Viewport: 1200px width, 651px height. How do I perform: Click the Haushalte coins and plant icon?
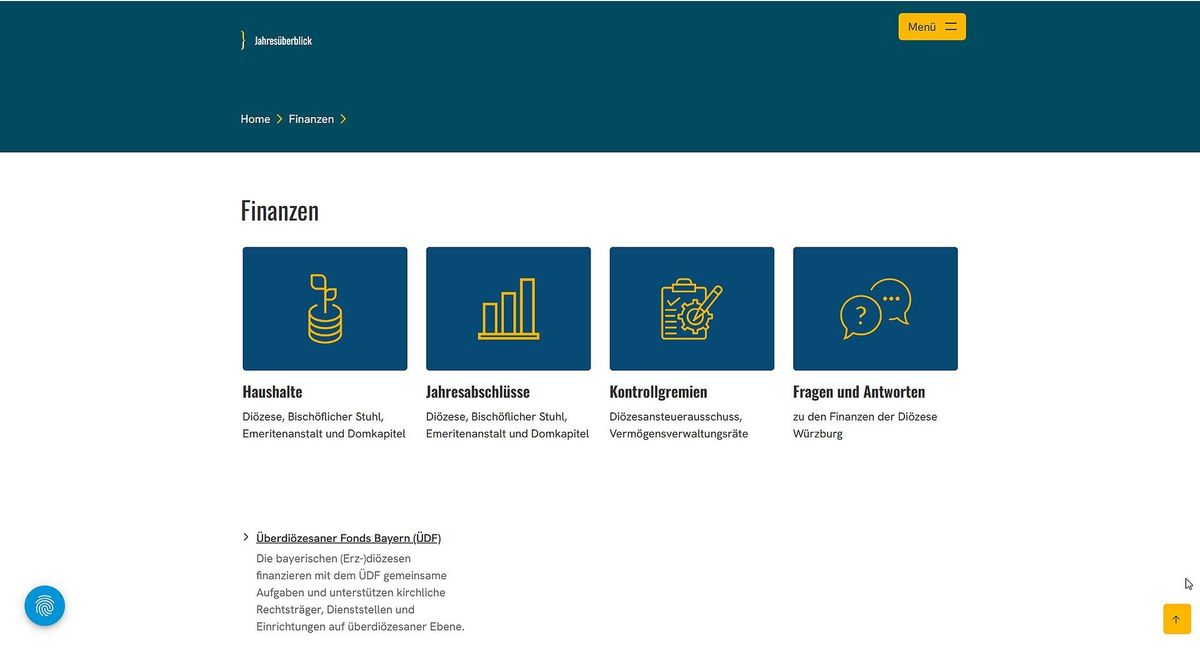(324, 309)
